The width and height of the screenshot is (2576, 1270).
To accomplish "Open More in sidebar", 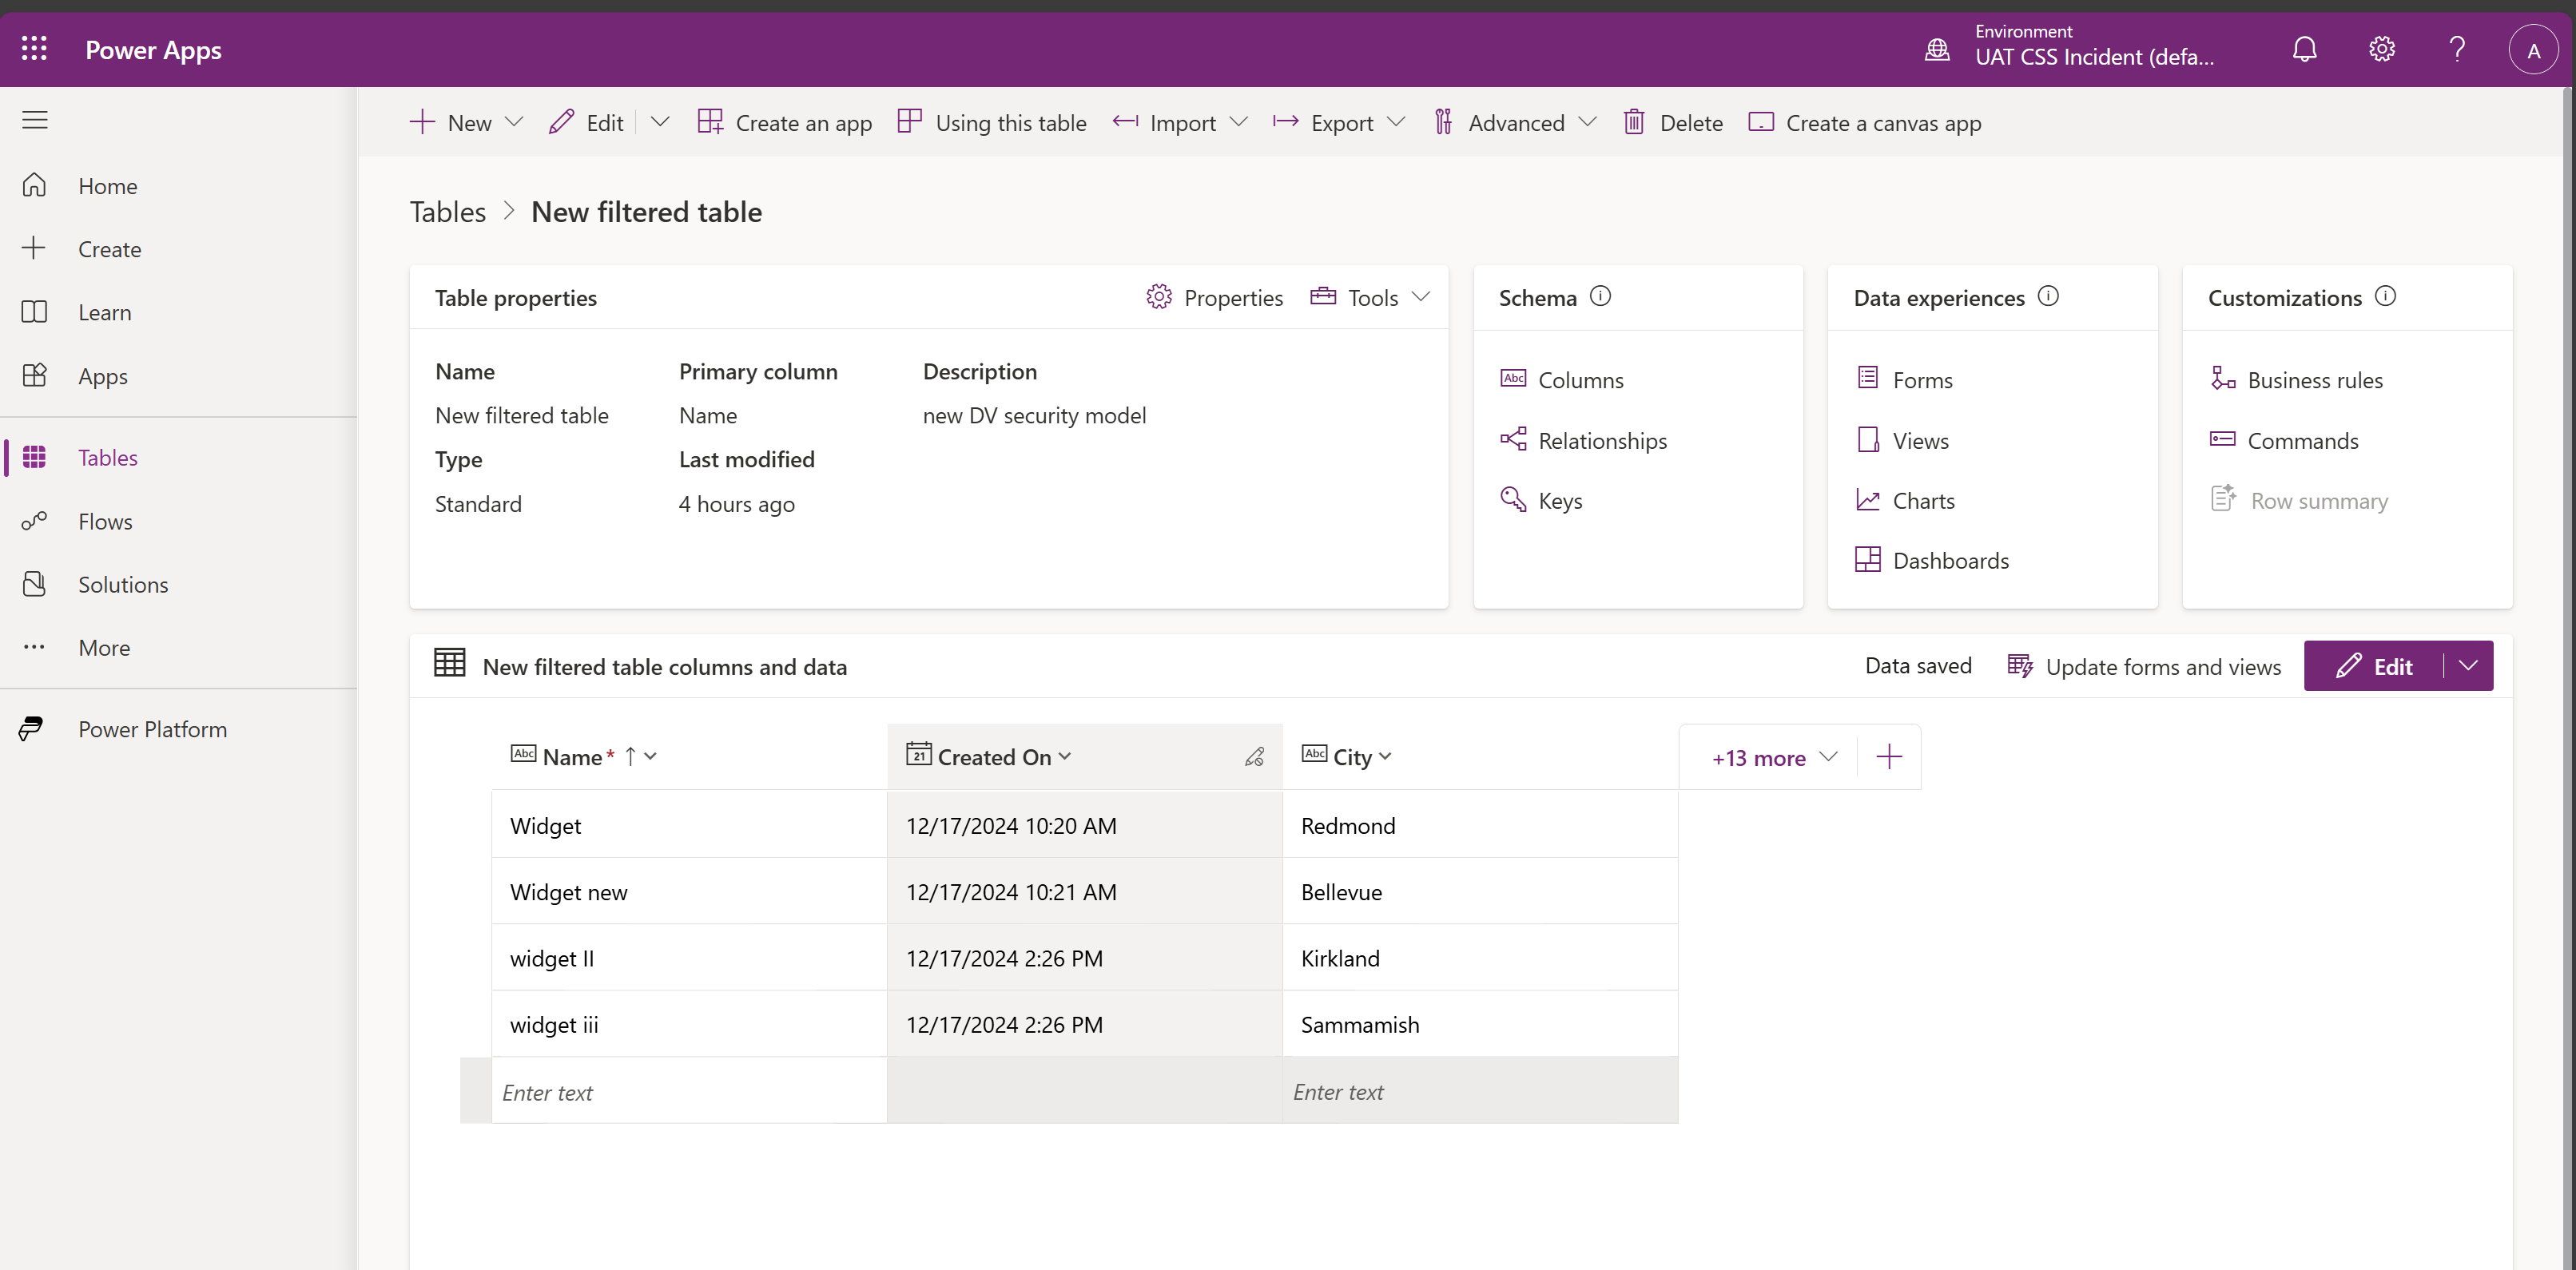I will 104,647.
